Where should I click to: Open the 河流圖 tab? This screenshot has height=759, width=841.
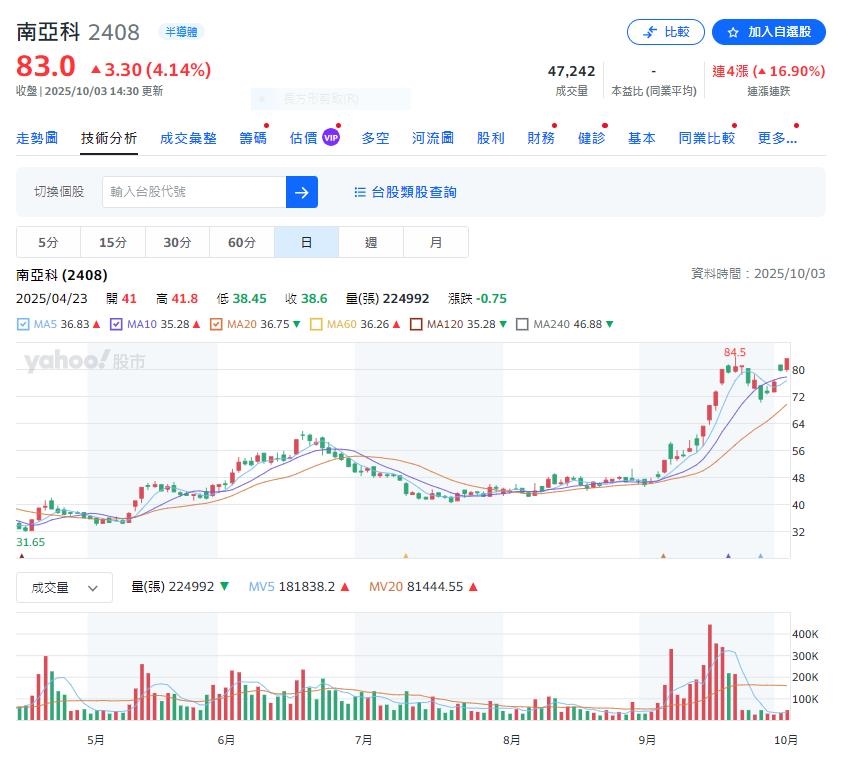[432, 138]
